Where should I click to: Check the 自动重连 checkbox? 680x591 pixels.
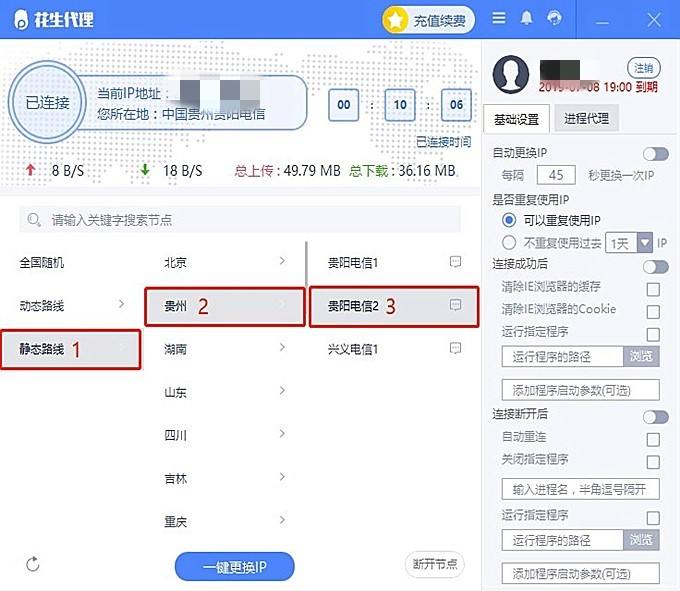[x=653, y=439]
